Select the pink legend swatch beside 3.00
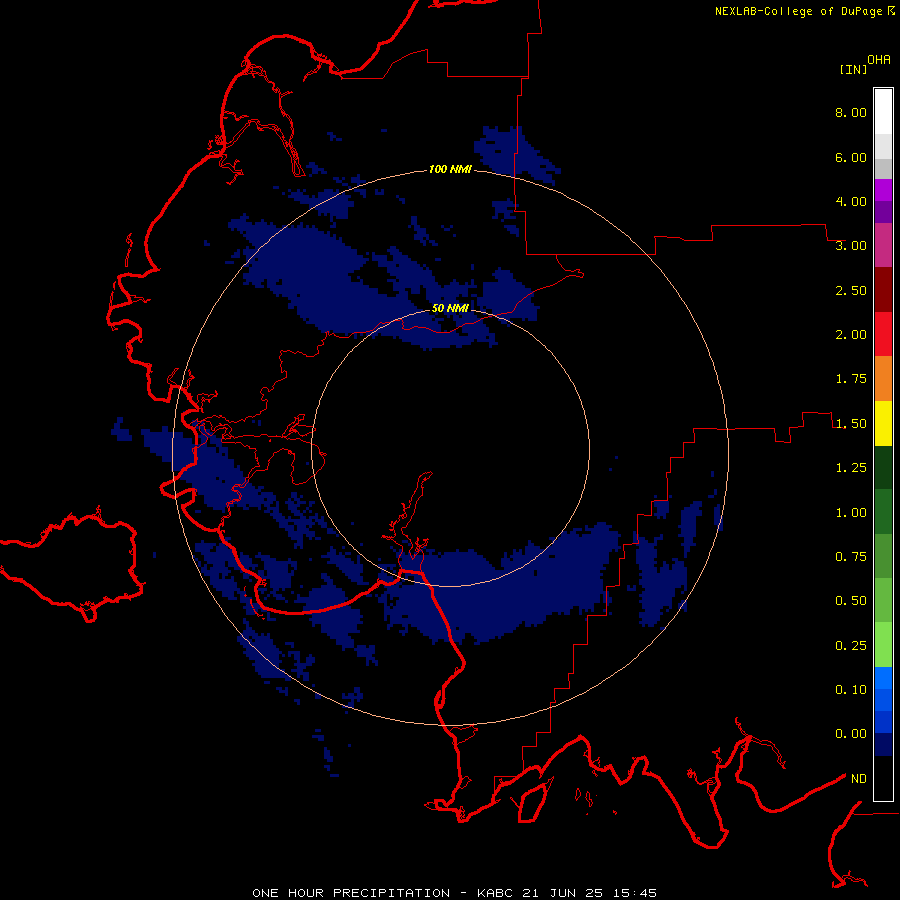The image size is (900, 900). [x=883, y=245]
